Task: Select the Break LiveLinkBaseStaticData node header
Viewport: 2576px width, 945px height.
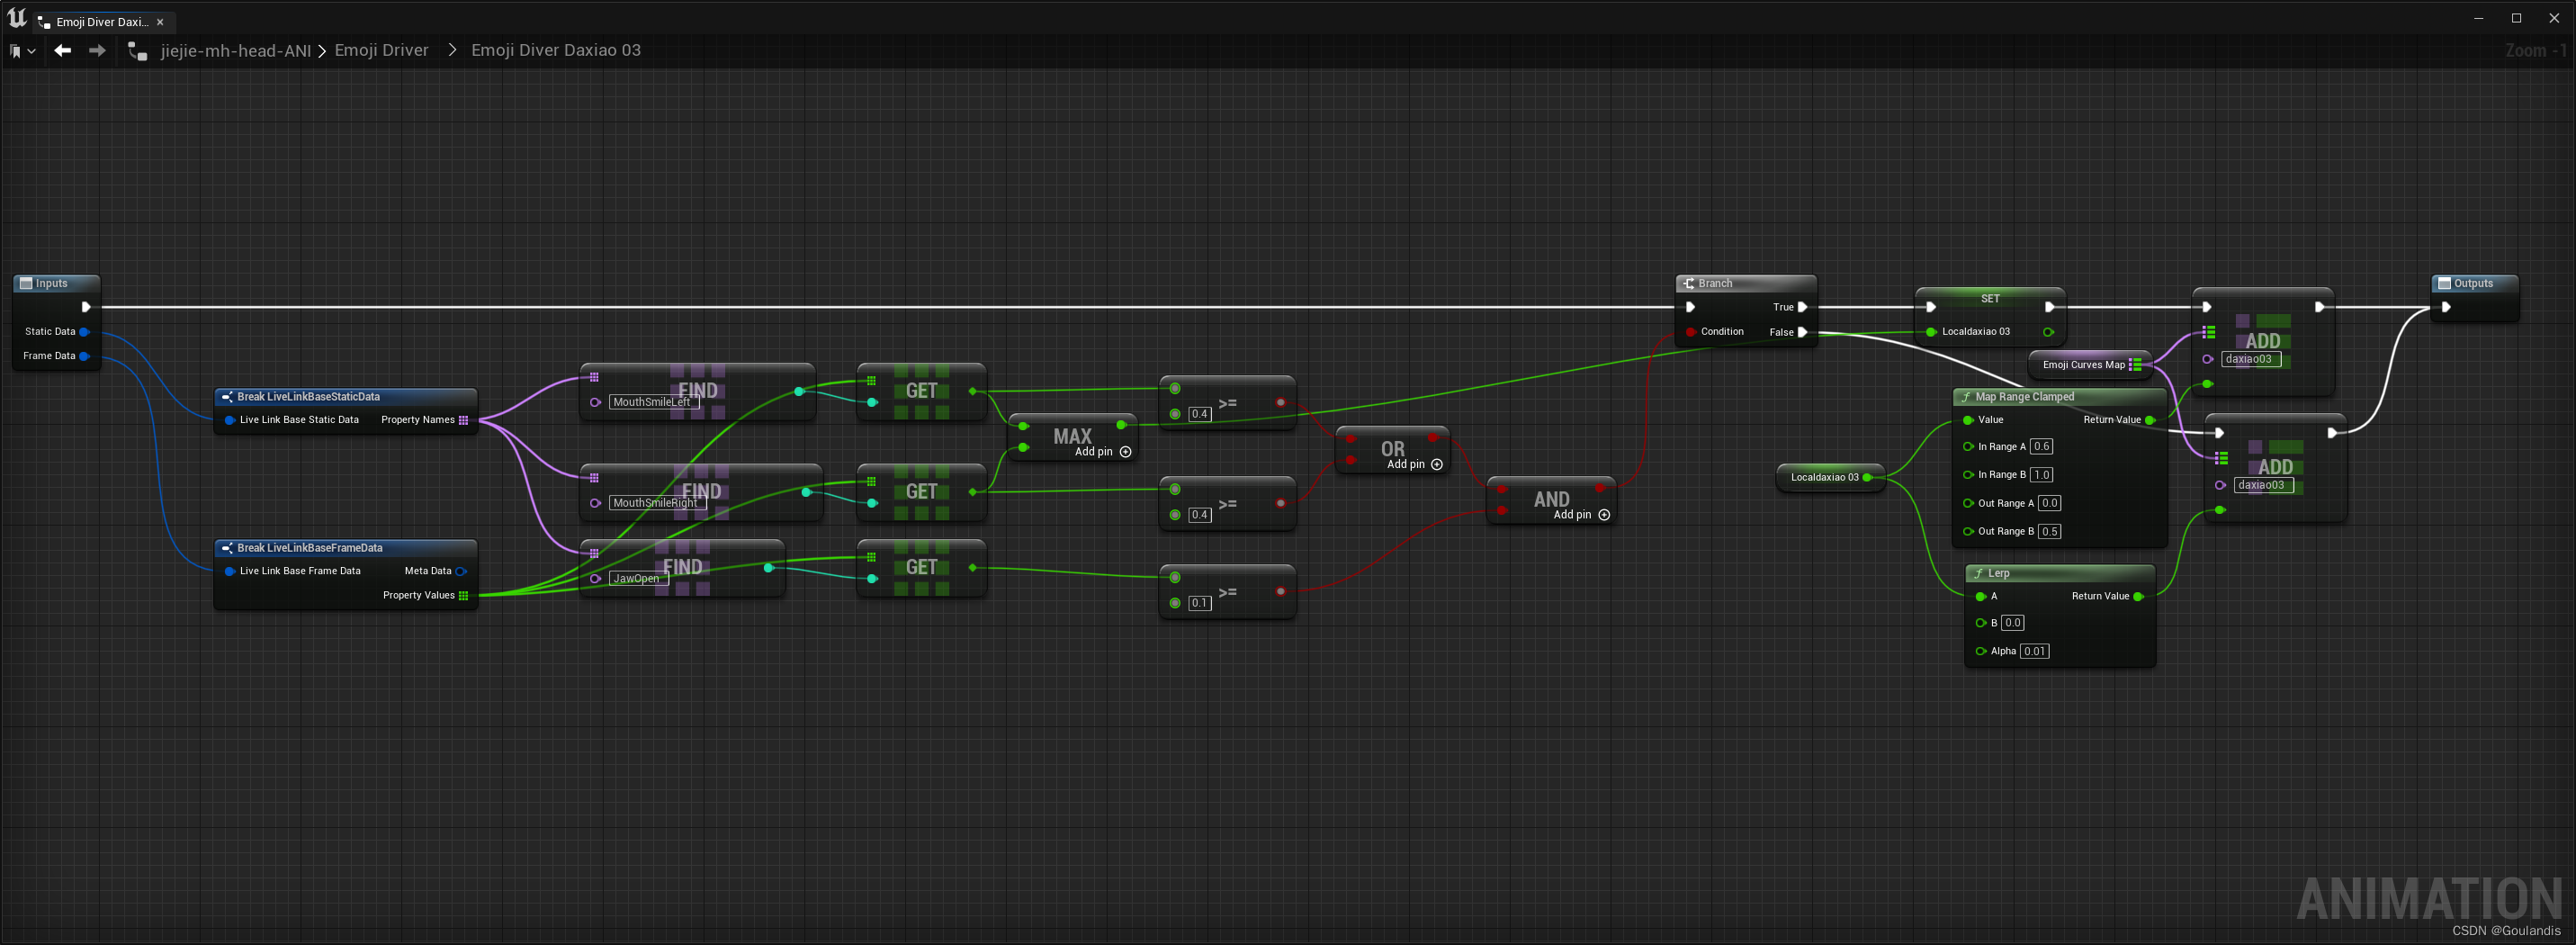Action: (345, 397)
